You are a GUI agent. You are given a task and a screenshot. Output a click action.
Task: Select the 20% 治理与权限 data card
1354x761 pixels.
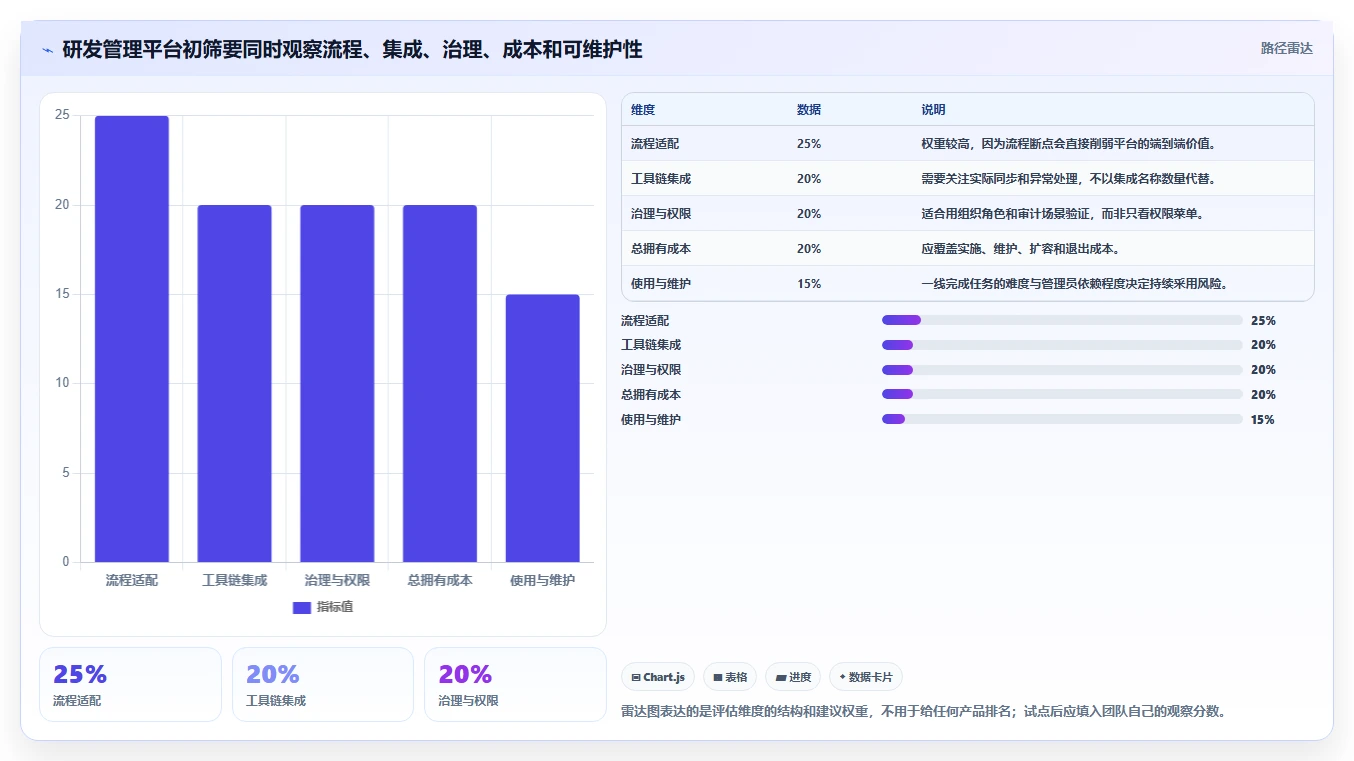(x=515, y=684)
